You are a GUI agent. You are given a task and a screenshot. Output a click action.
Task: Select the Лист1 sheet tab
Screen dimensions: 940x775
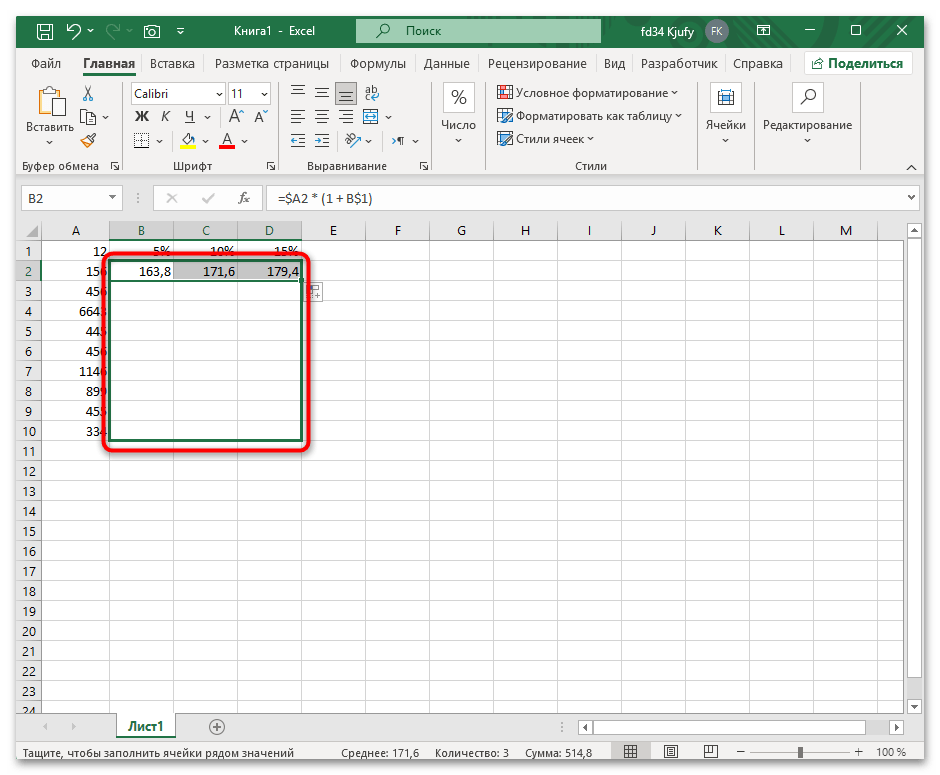146,726
